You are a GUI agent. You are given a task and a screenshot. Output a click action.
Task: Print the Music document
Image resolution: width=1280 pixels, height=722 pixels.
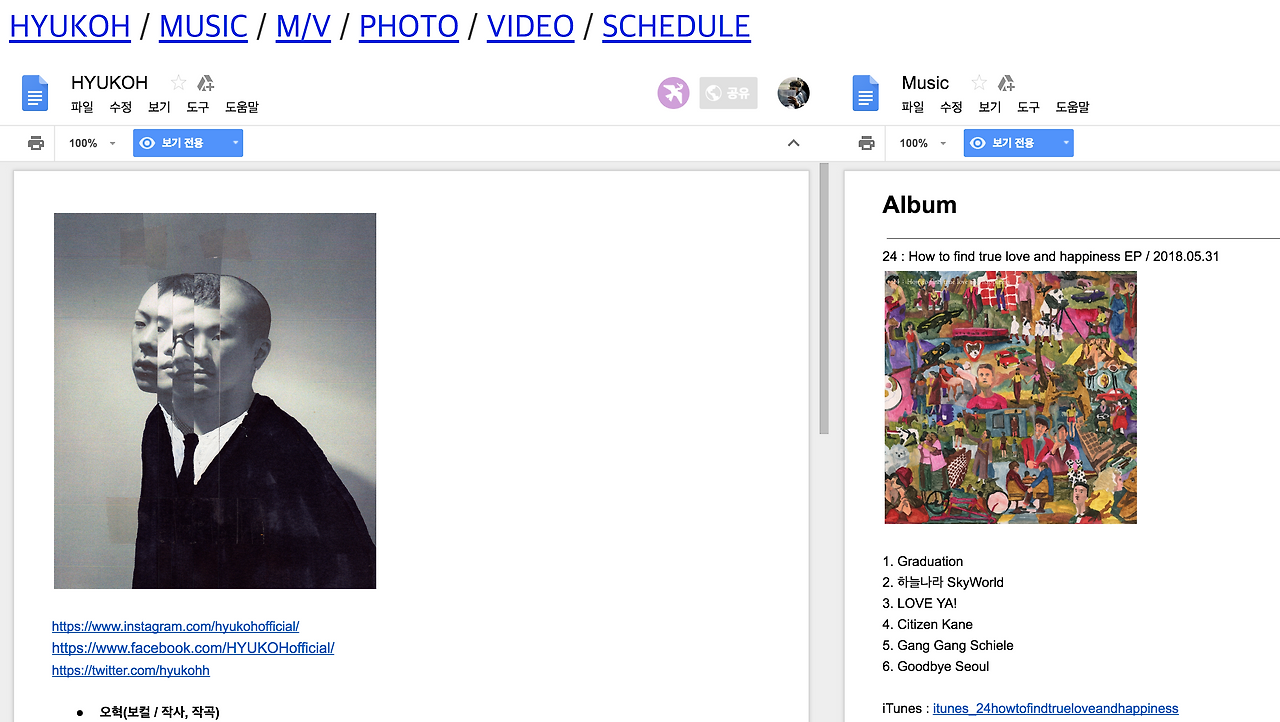point(867,143)
